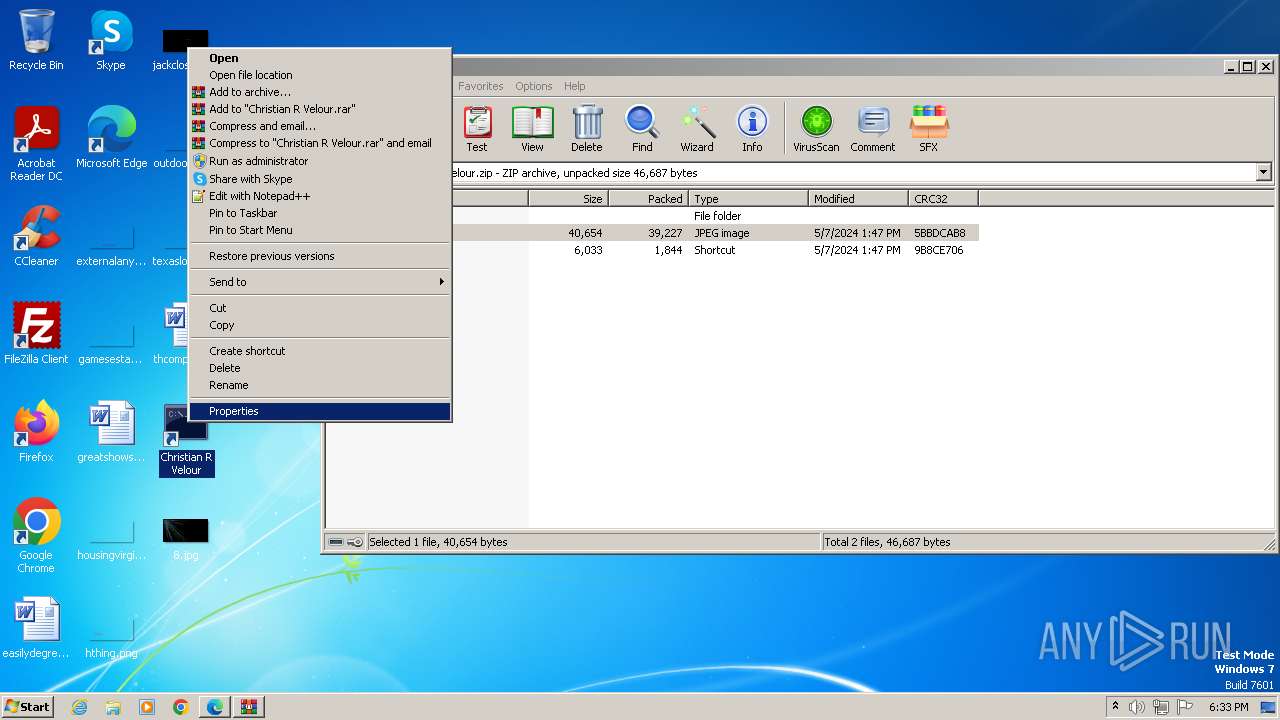
Task: Open Internet Explorer from the taskbar
Action: click(x=79, y=707)
